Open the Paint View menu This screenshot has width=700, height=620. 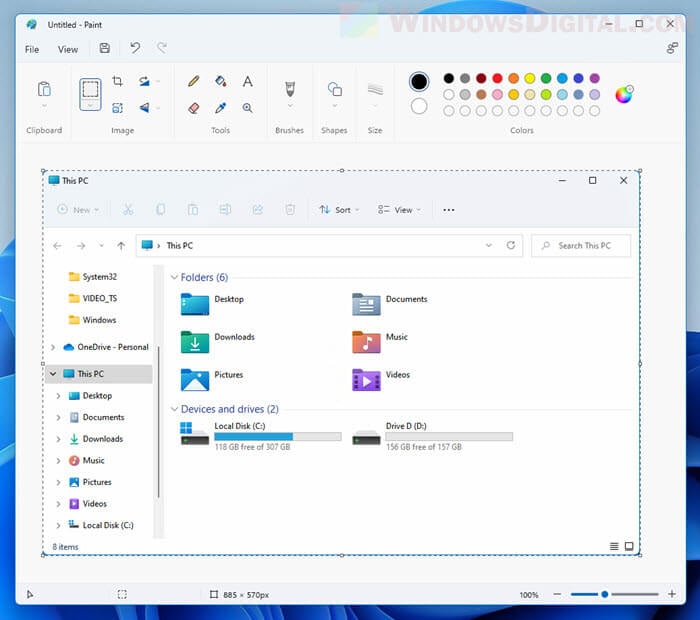68,49
